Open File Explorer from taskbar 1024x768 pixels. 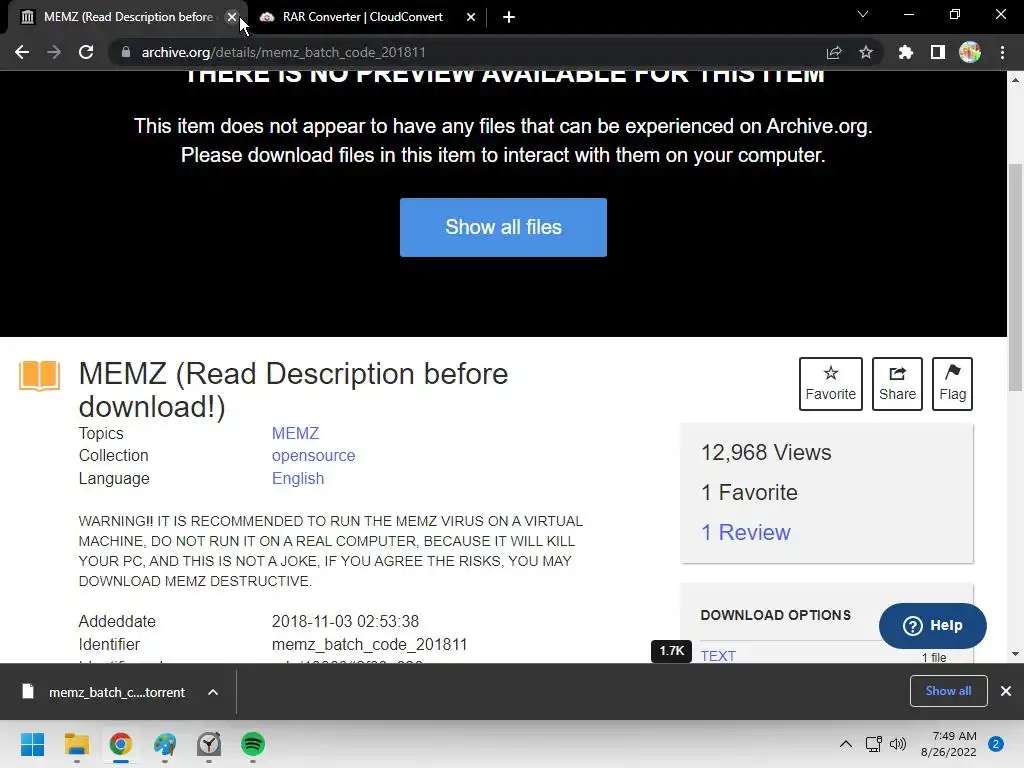(x=76, y=744)
